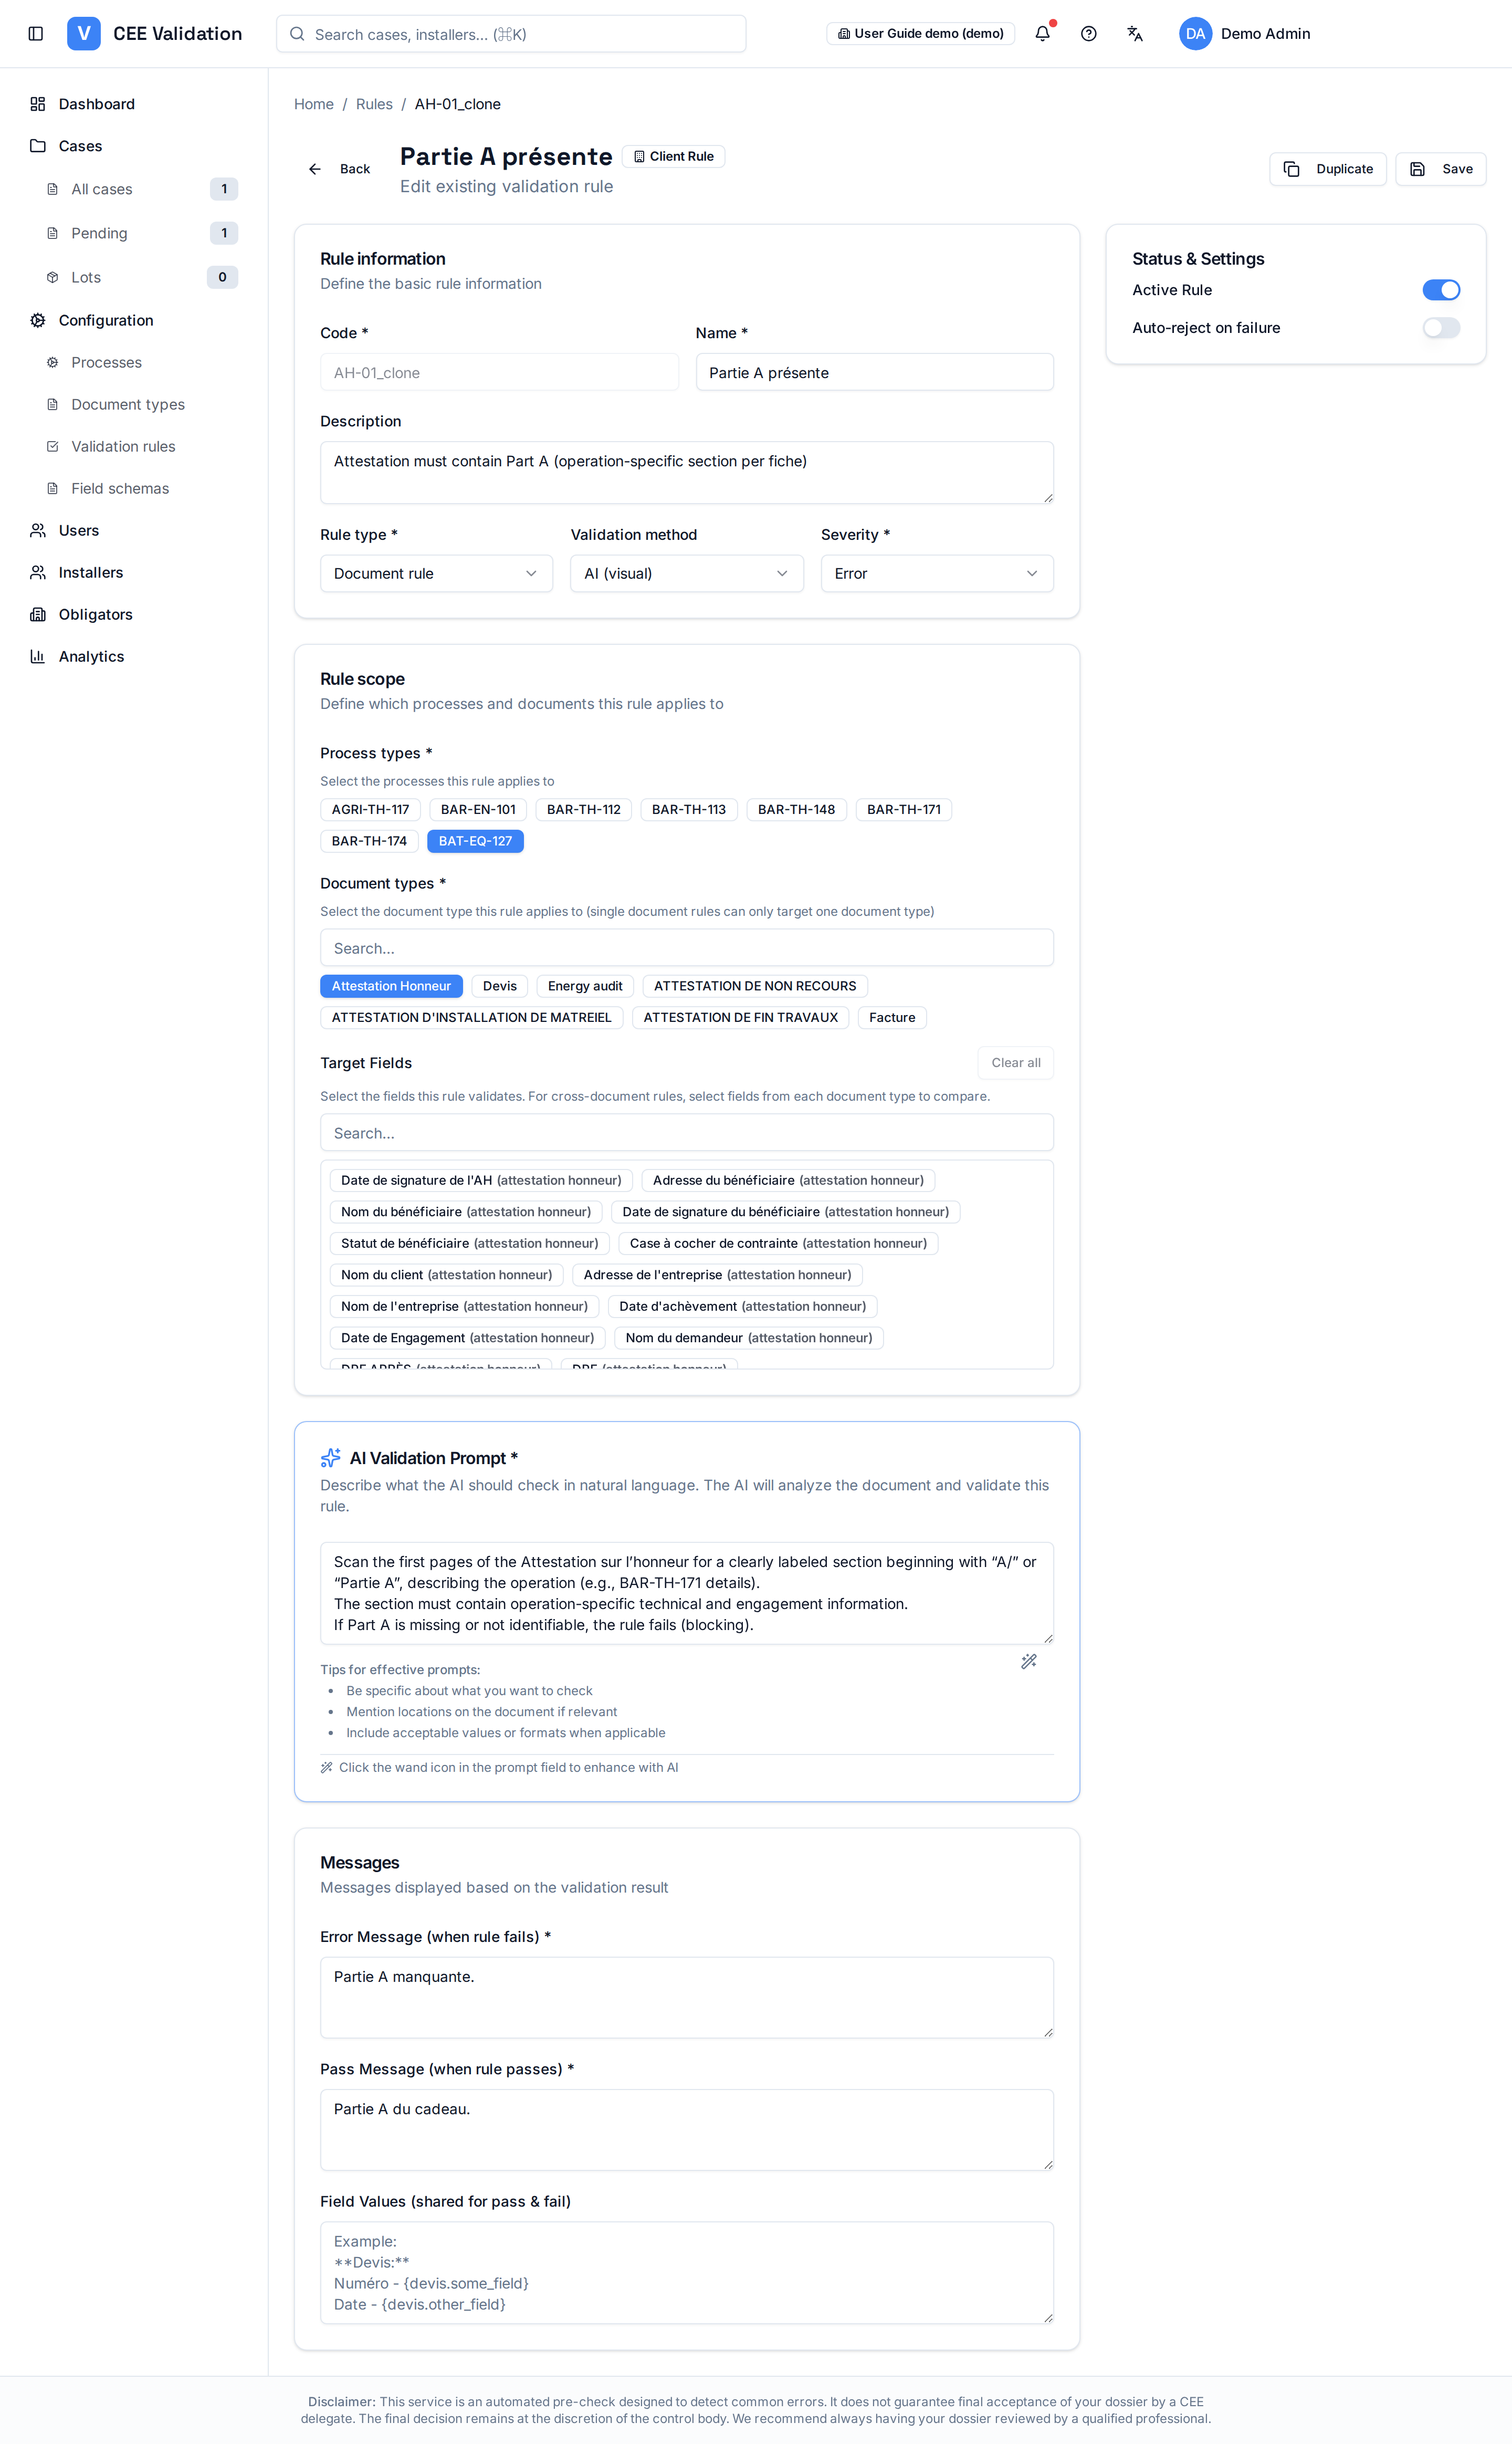Click the Back arrow icon
This screenshot has height=2444, width=1512.
(315, 169)
